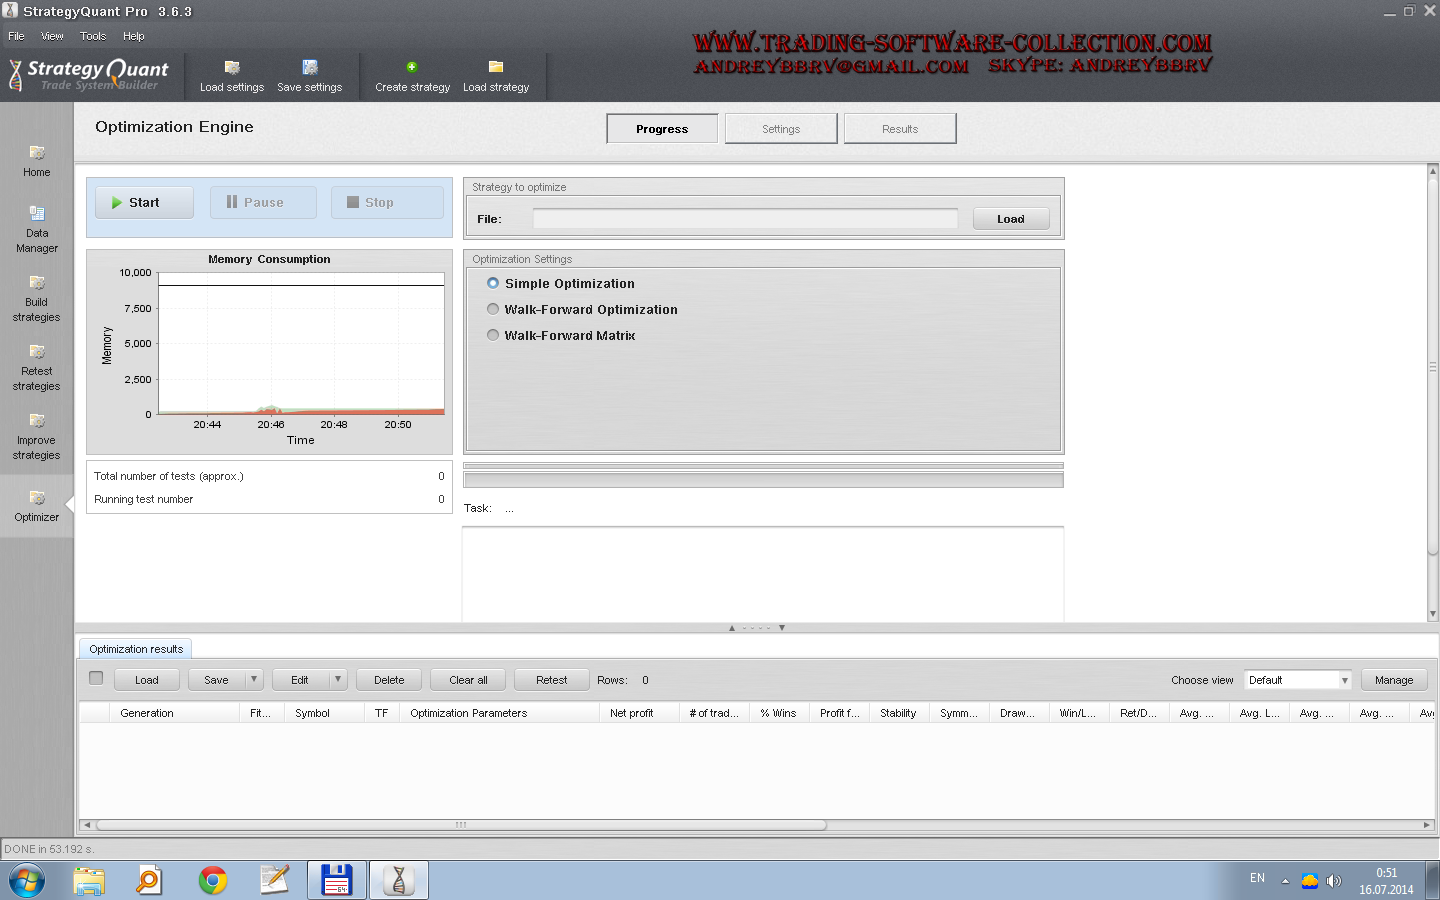Switch to the Settings tab
Image resolution: width=1440 pixels, height=900 pixels.
(781, 129)
